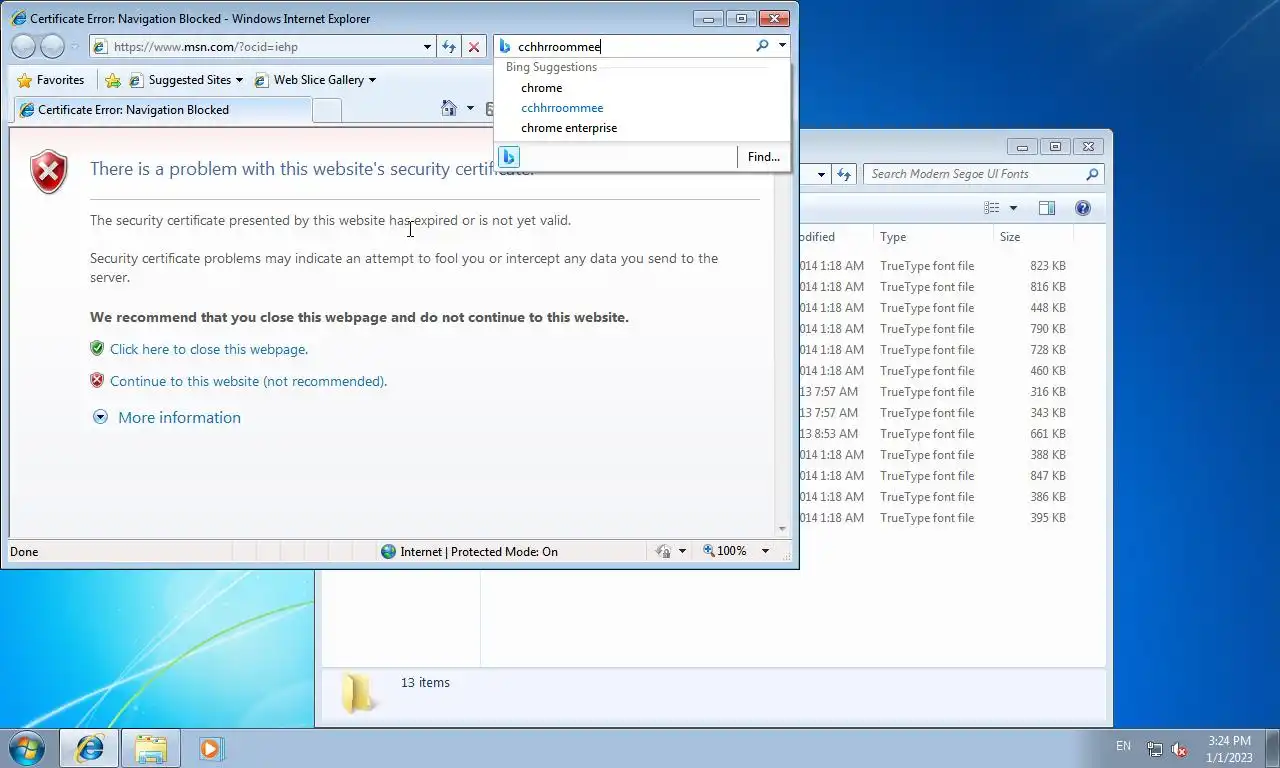Open the recent pages dropdown arrow

(74, 47)
